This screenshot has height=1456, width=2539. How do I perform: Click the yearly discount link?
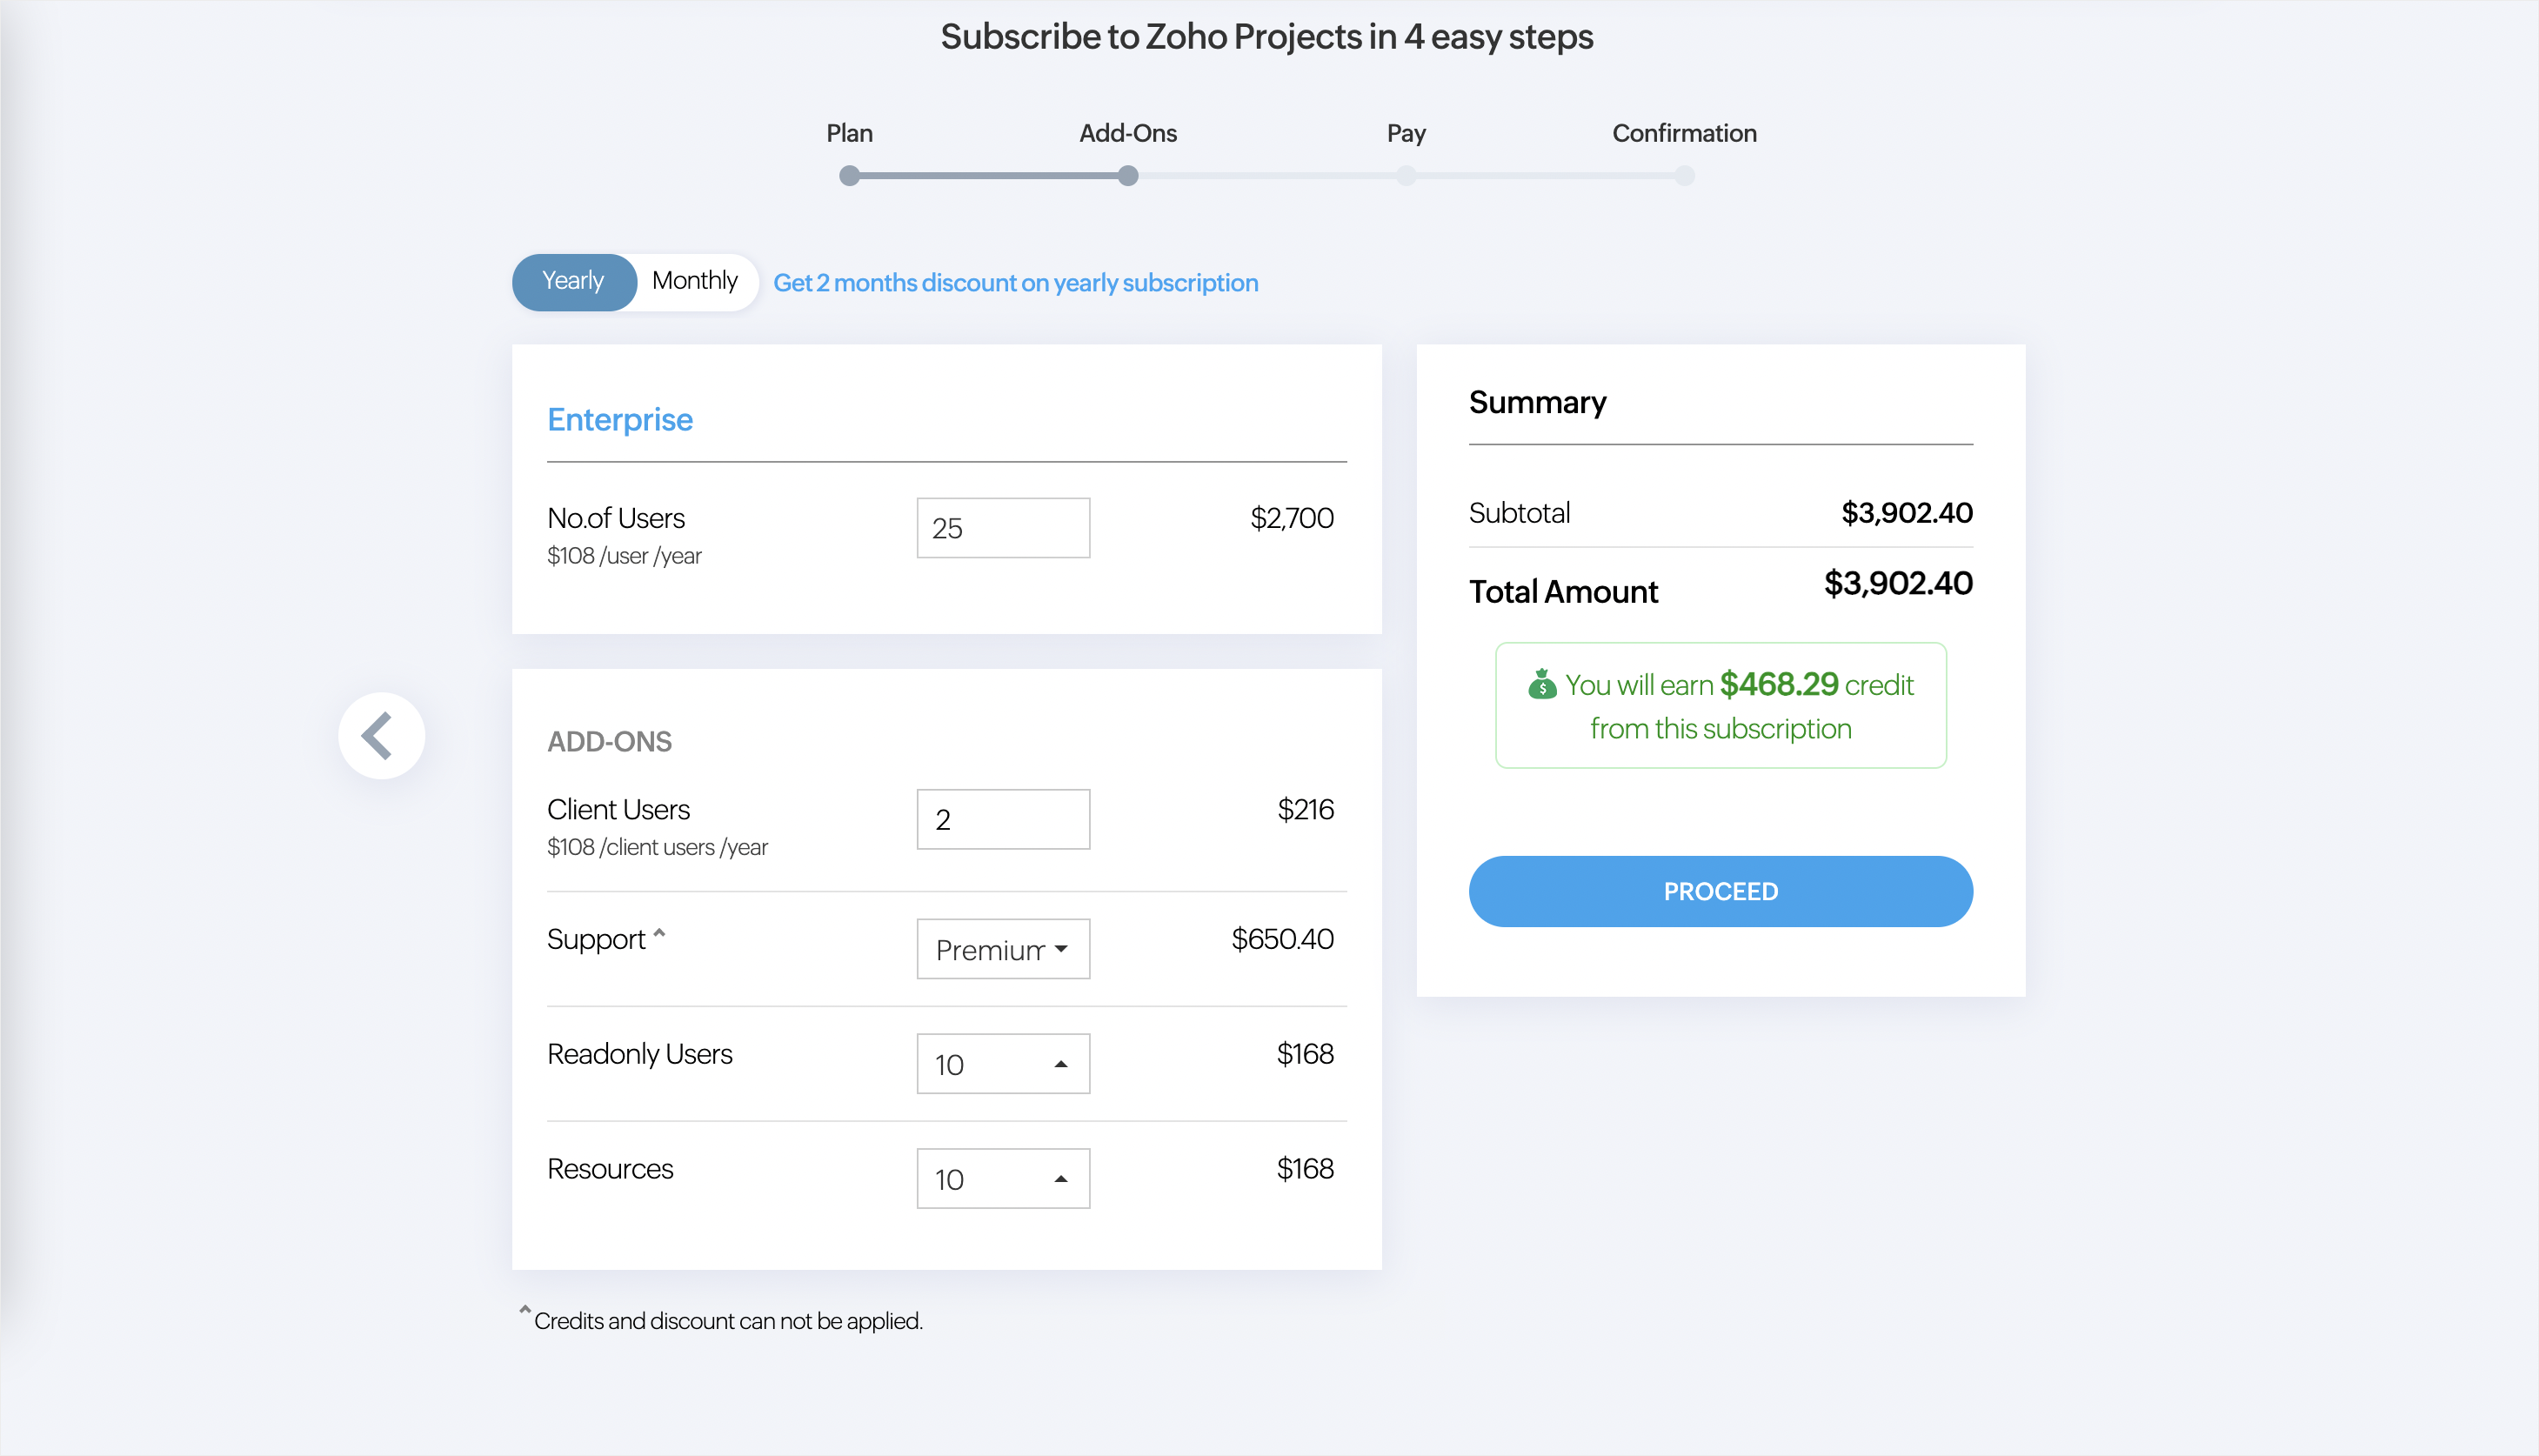[x=1015, y=283]
